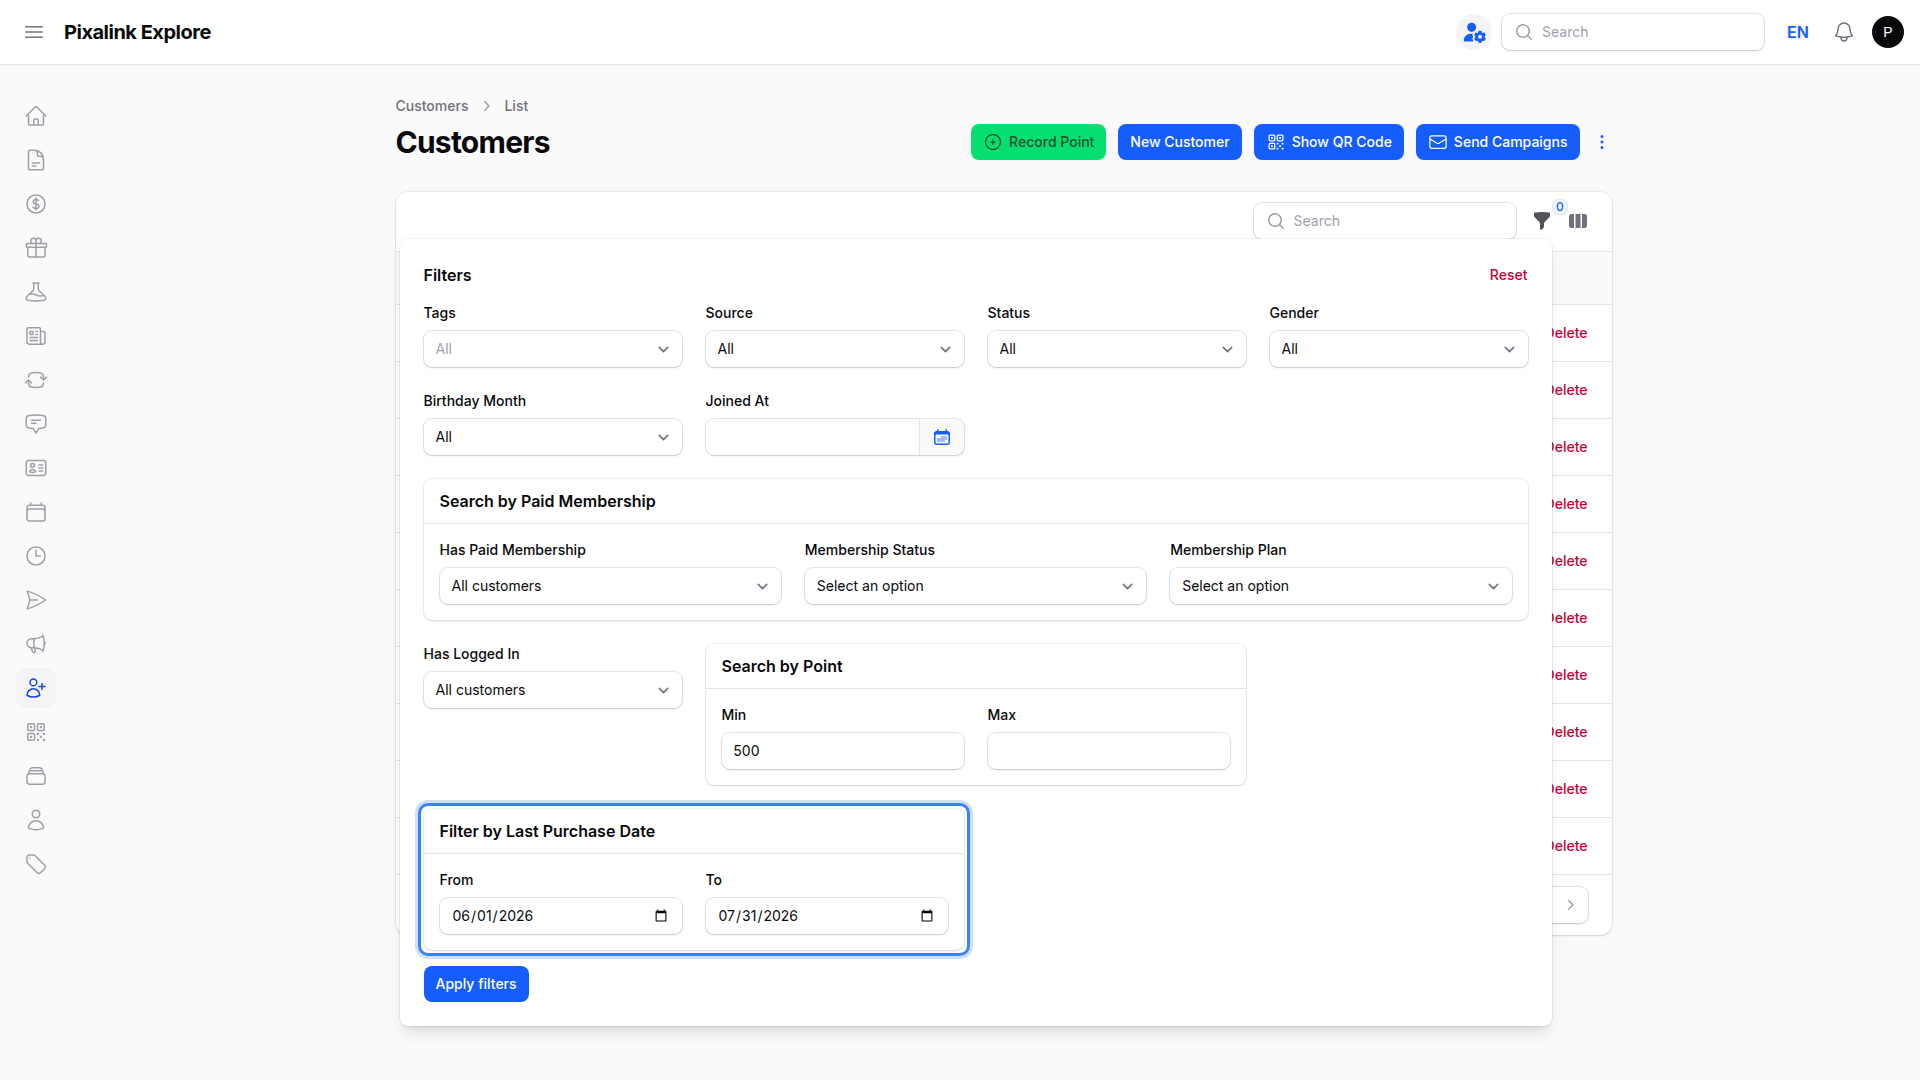
Task: Open the Home sidebar icon
Action: (x=36, y=116)
